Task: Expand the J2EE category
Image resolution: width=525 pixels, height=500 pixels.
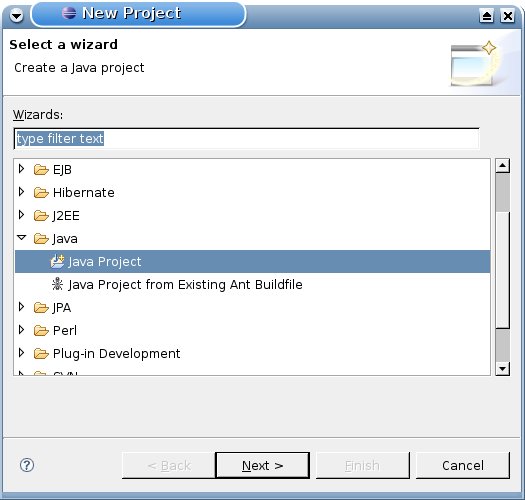Action: 21,215
